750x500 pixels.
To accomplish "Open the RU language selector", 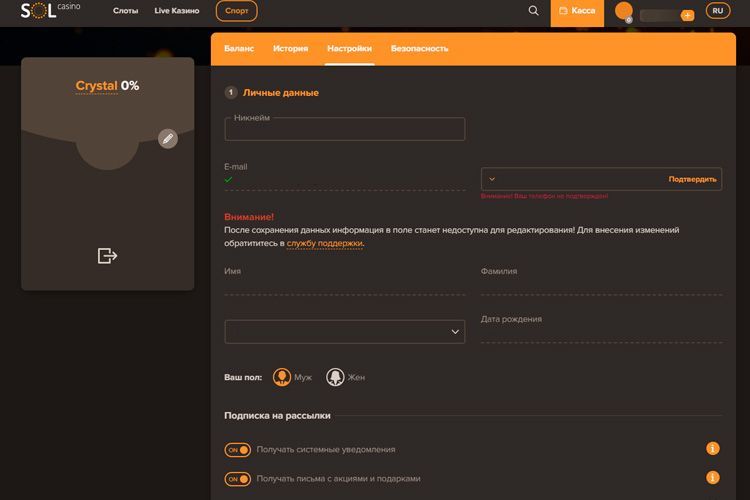I will coord(718,11).
